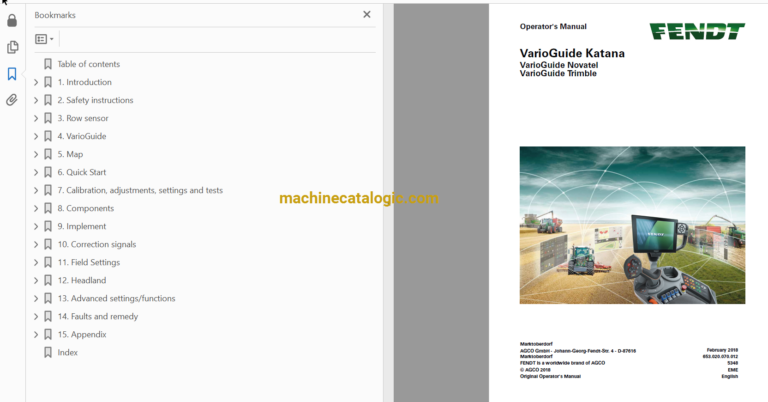Jump to 2. Safety instructions text
Viewport: 768px width, 402px height.
[x=96, y=100]
